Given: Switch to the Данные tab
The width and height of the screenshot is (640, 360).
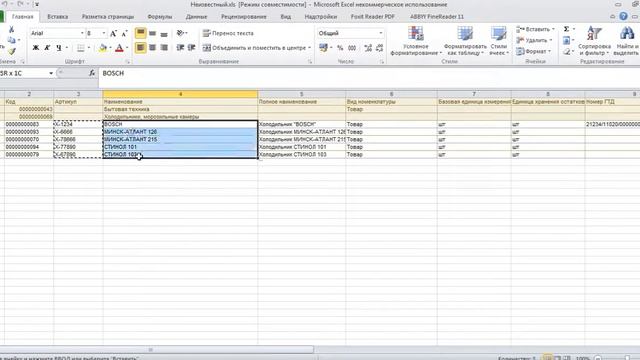Looking at the screenshot, I should (x=196, y=17).
